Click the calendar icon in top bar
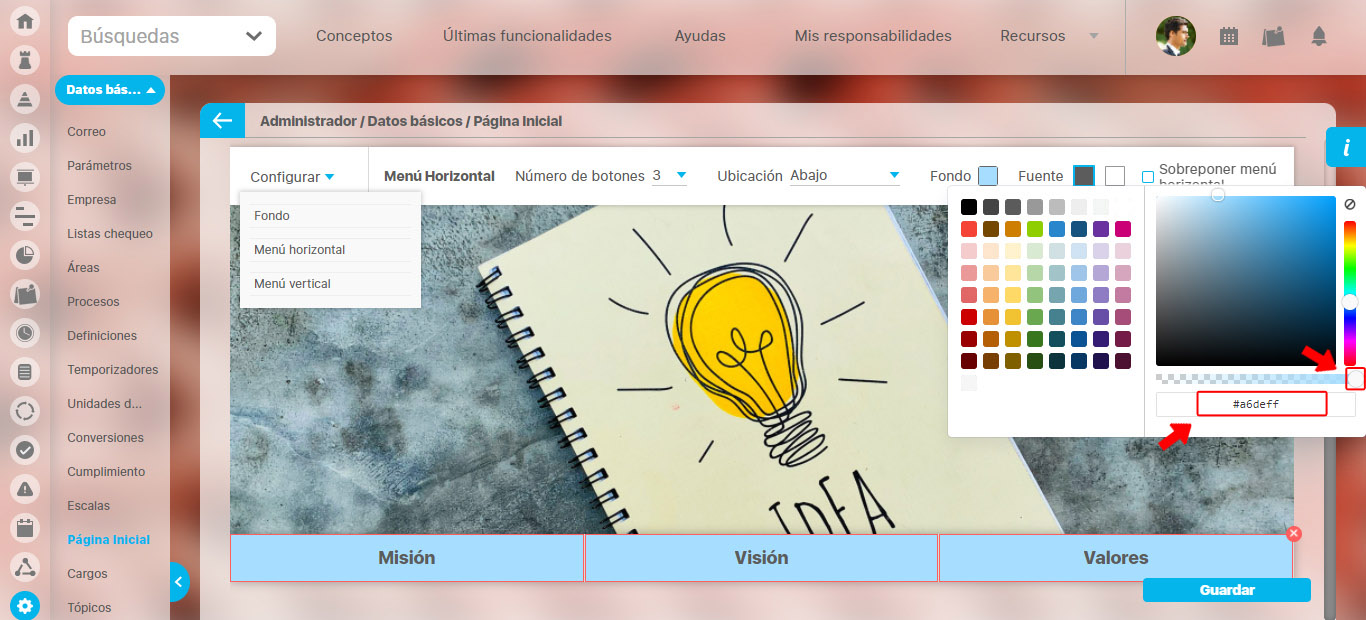The width and height of the screenshot is (1366, 620). [1229, 37]
